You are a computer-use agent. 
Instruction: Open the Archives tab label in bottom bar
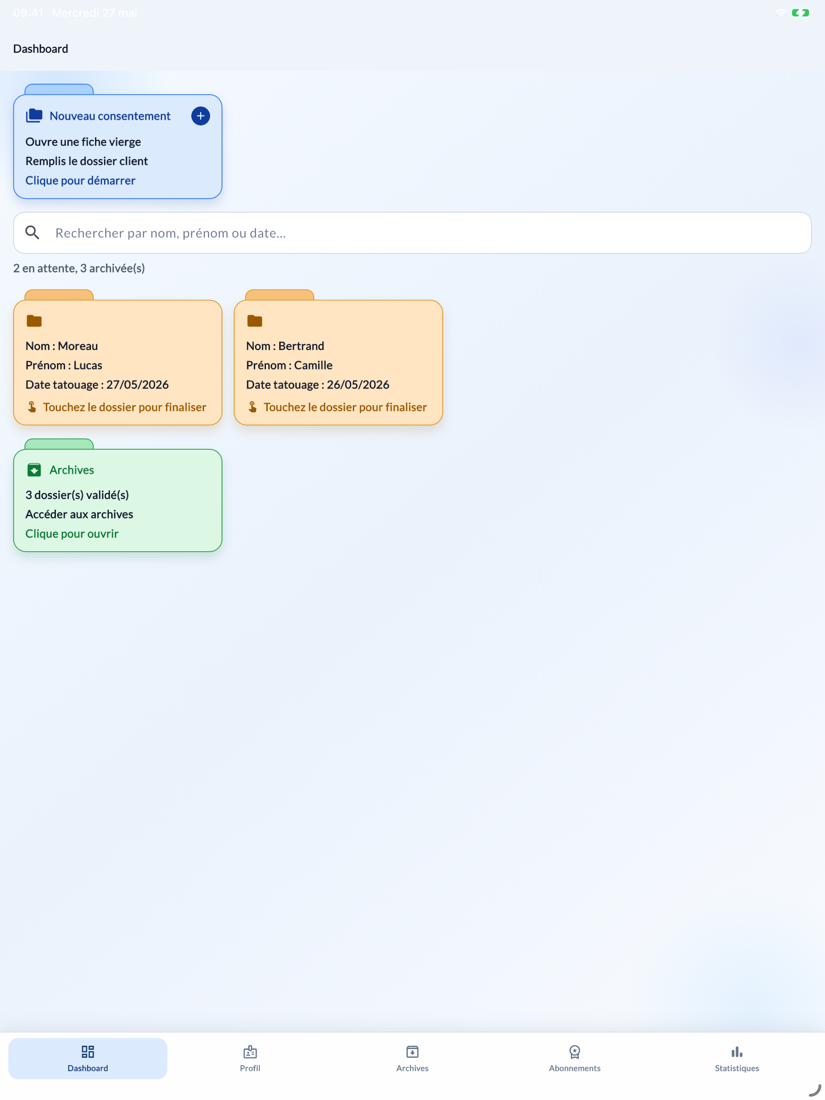pos(412,1068)
